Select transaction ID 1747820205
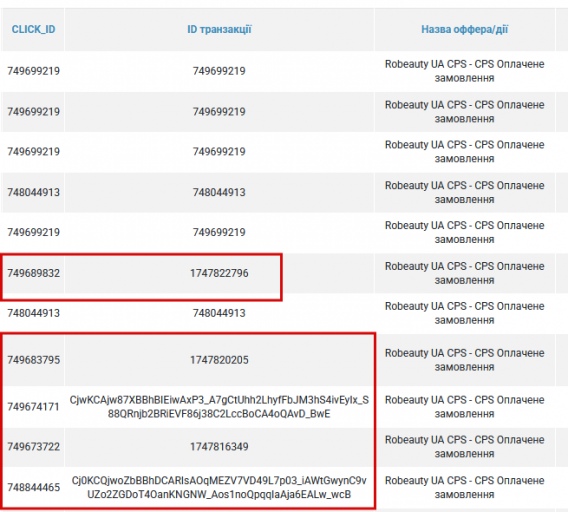This screenshot has width=568, height=512. tap(219, 360)
